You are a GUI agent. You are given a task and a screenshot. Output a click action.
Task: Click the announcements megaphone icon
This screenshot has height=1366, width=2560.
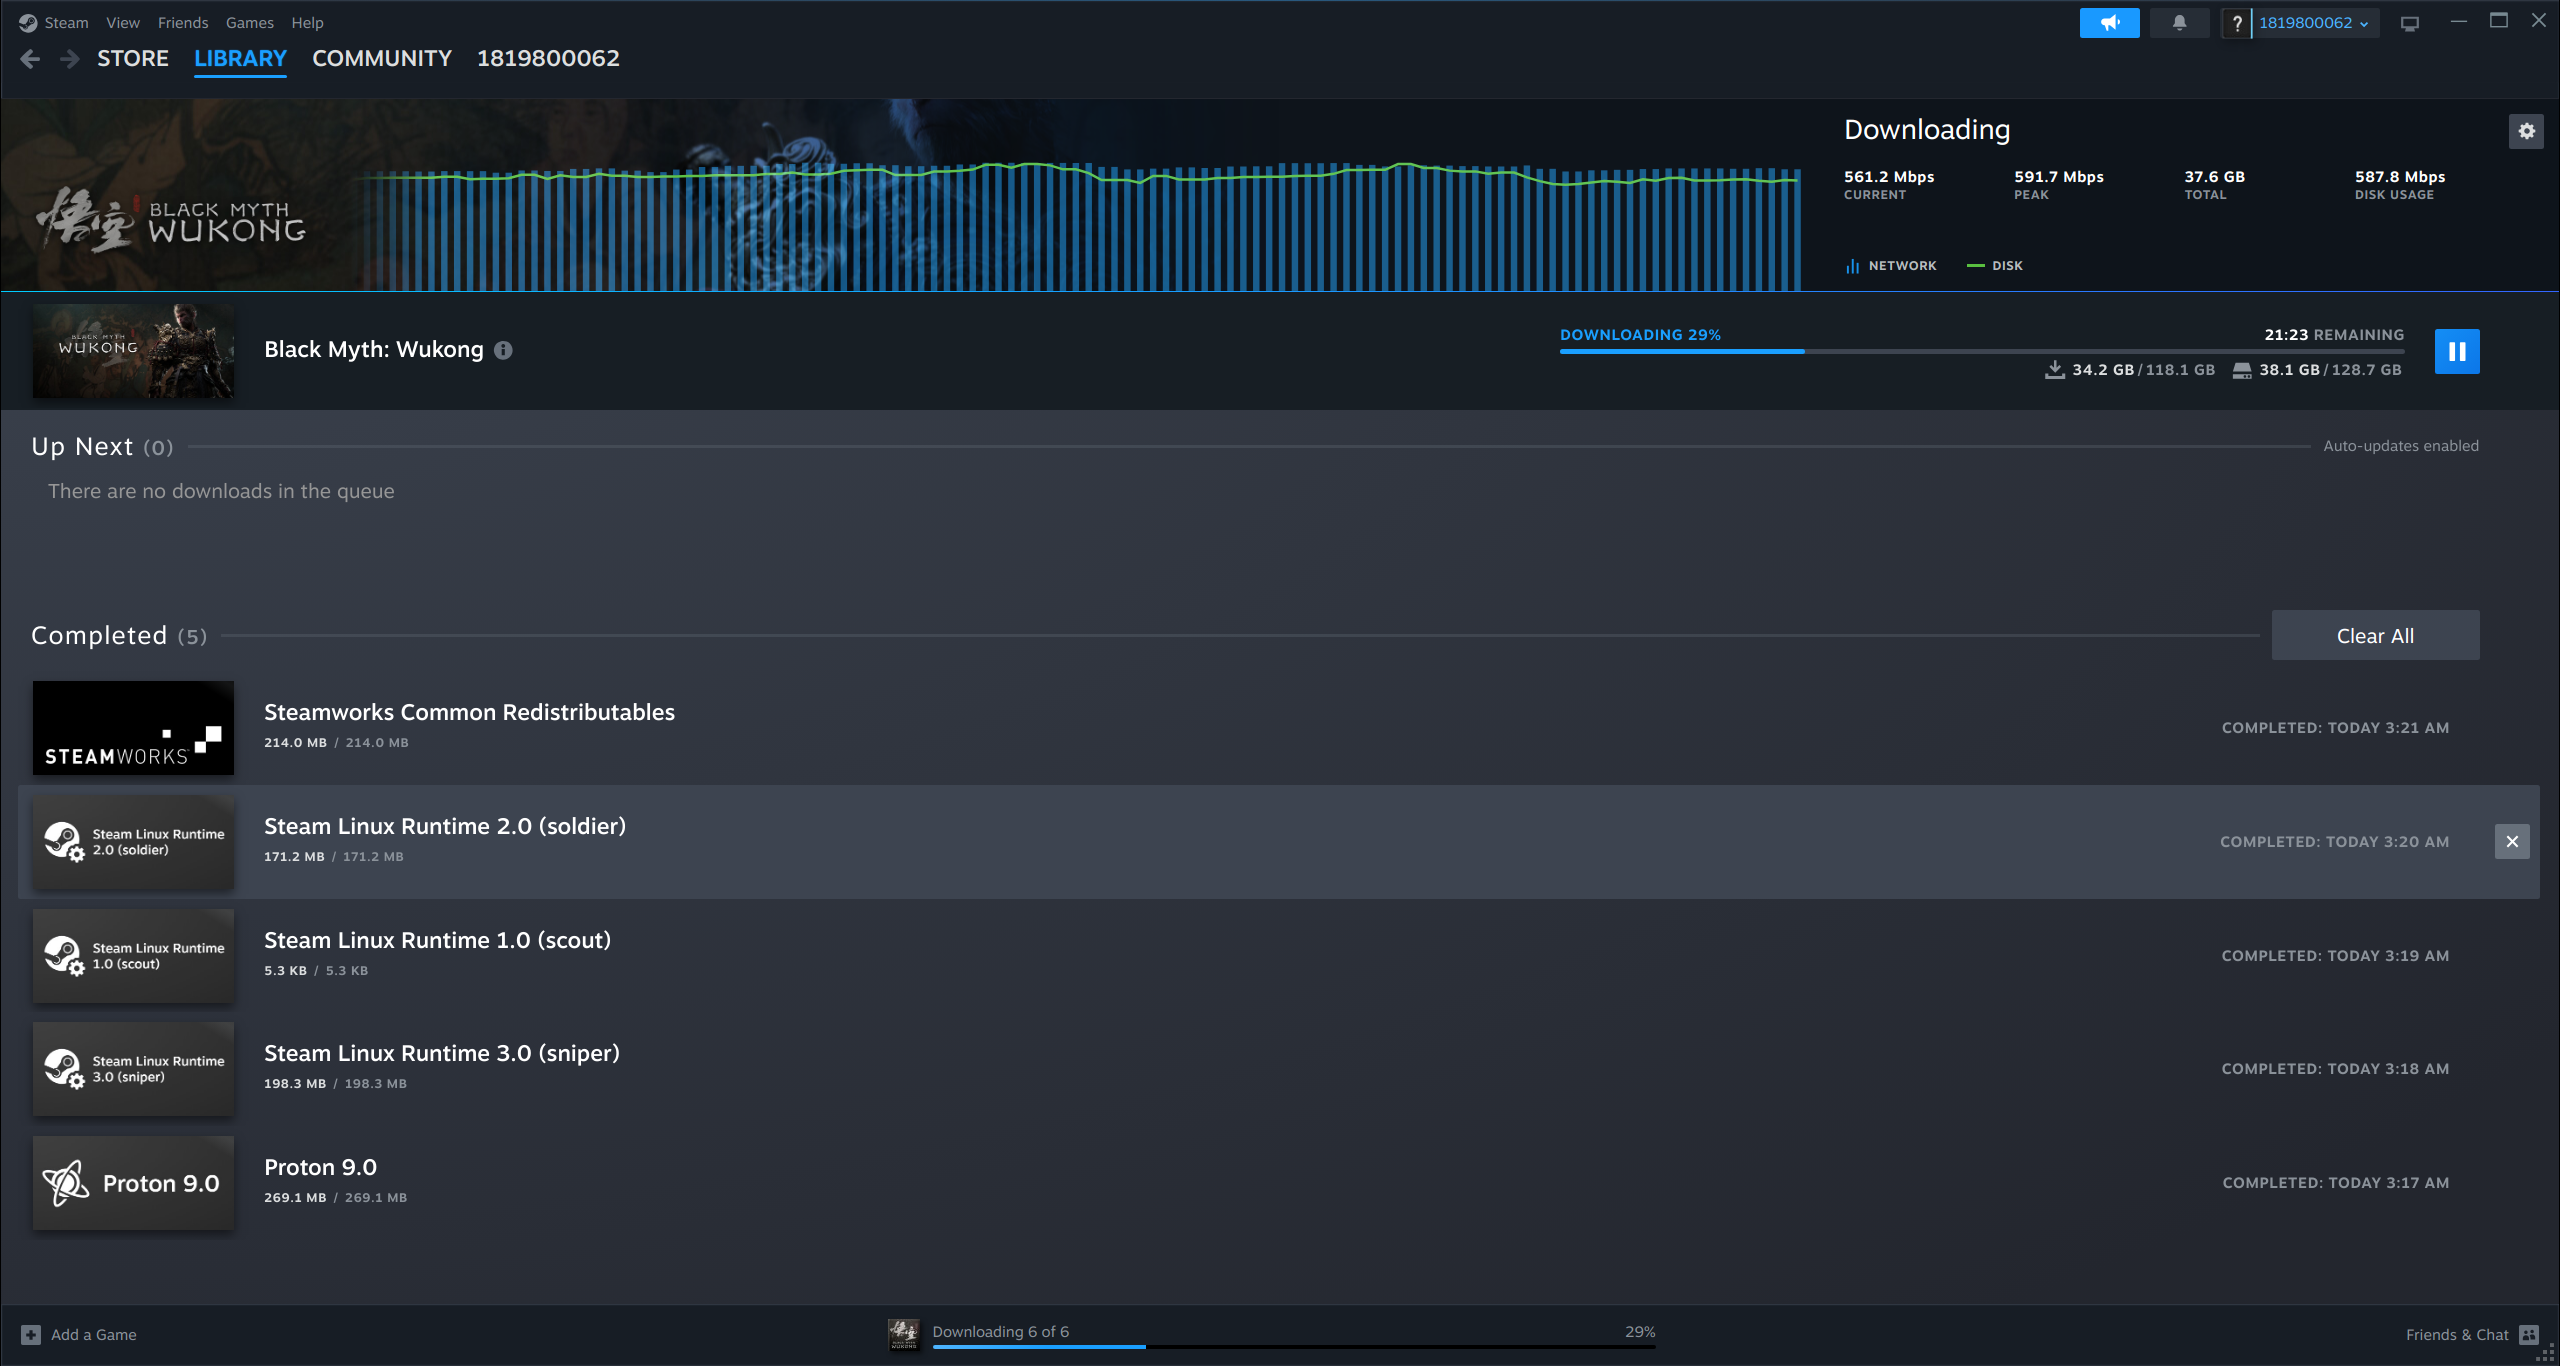pyautogui.click(x=2110, y=23)
